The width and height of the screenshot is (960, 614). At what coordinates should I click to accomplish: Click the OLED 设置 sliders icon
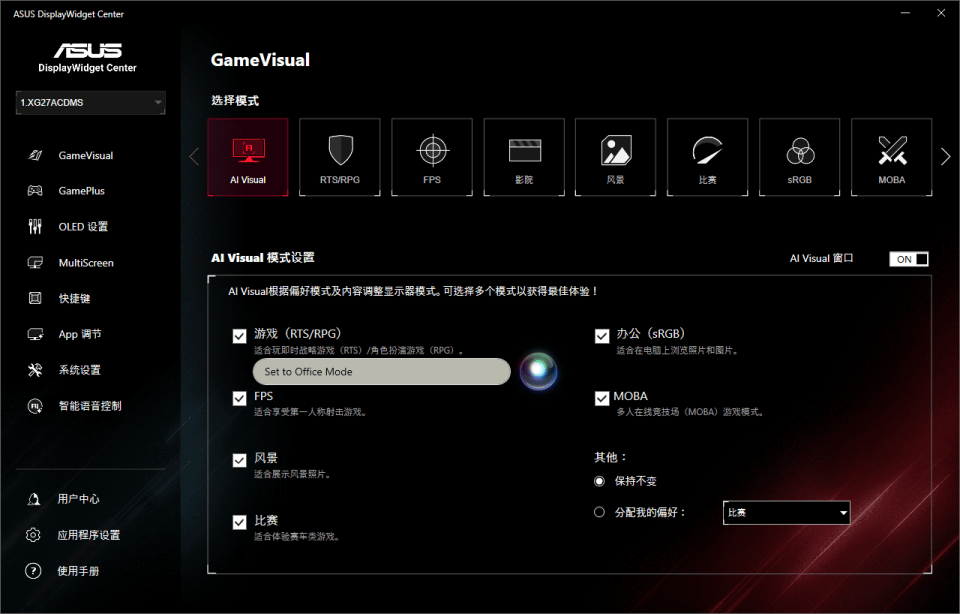click(36, 227)
